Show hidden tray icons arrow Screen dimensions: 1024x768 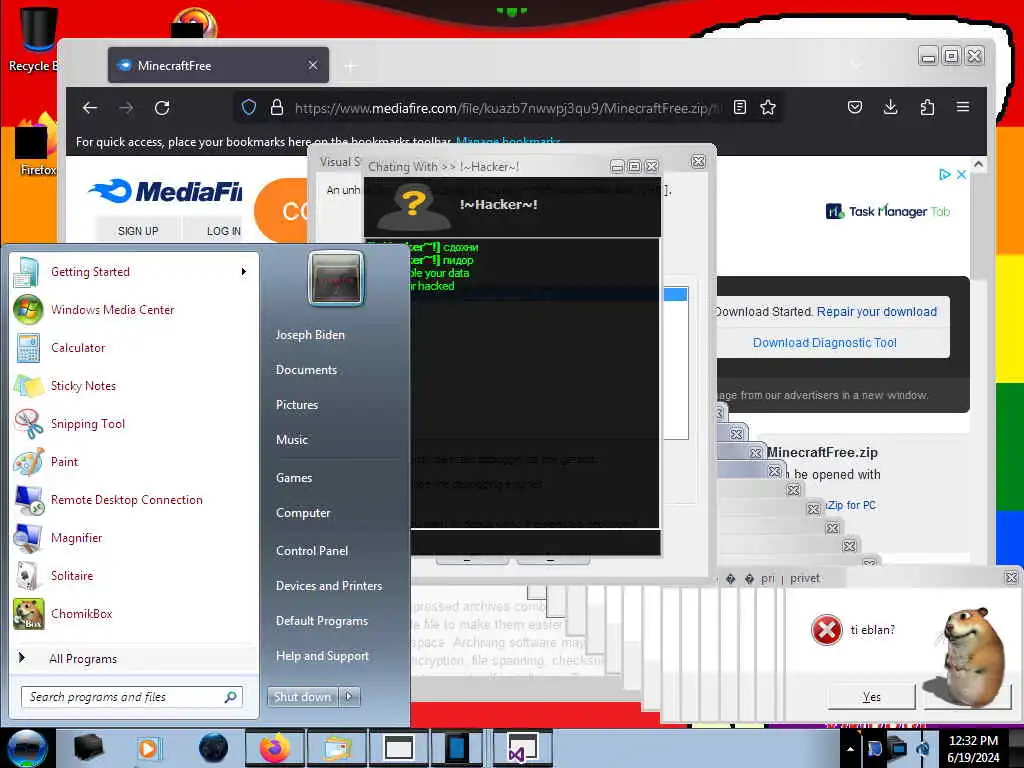(x=850, y=749)
